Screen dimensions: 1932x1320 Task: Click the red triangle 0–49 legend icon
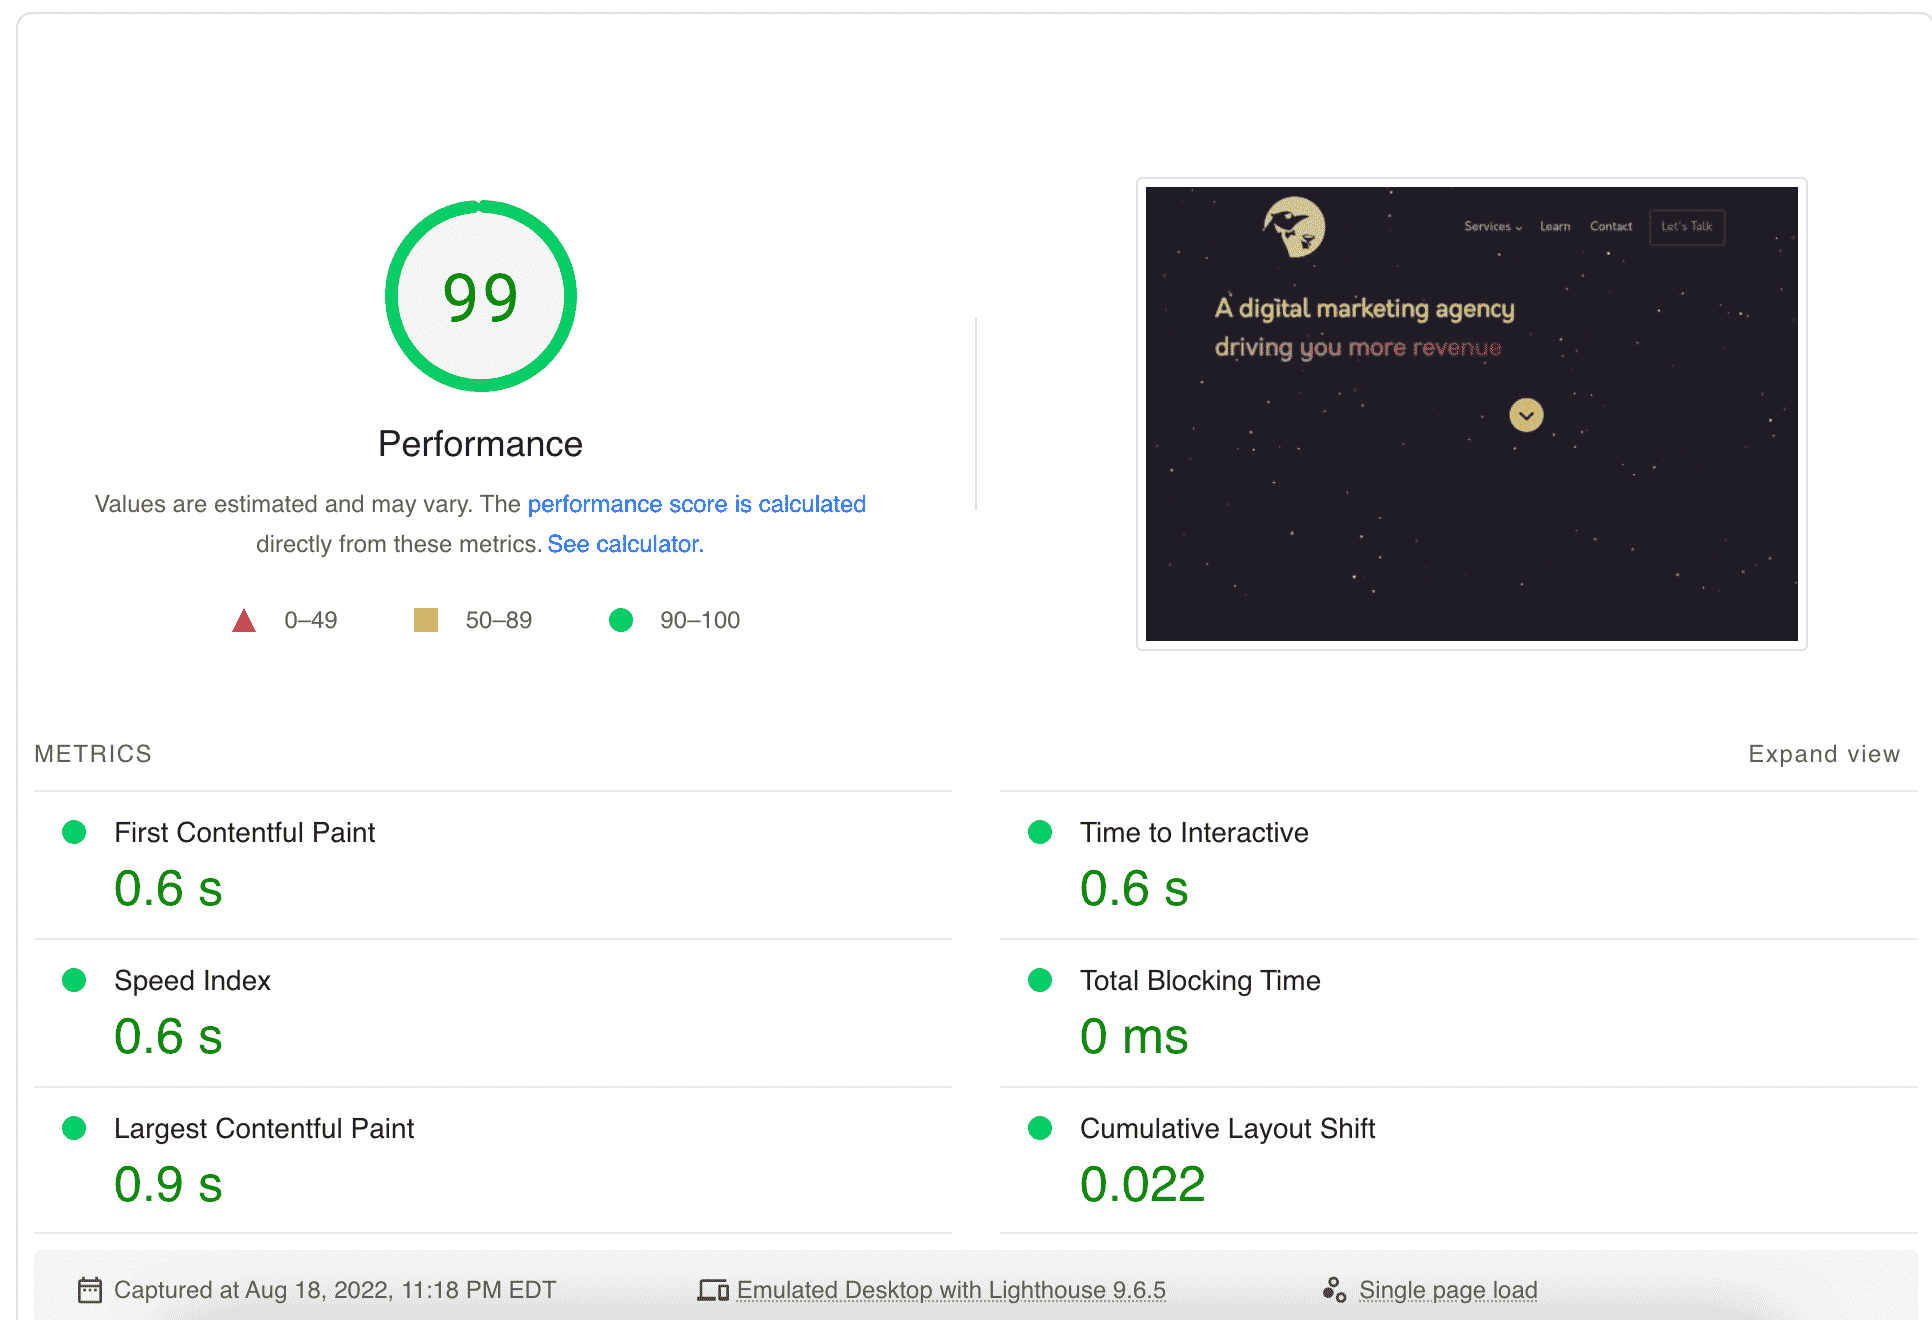(x=244, y=620)
